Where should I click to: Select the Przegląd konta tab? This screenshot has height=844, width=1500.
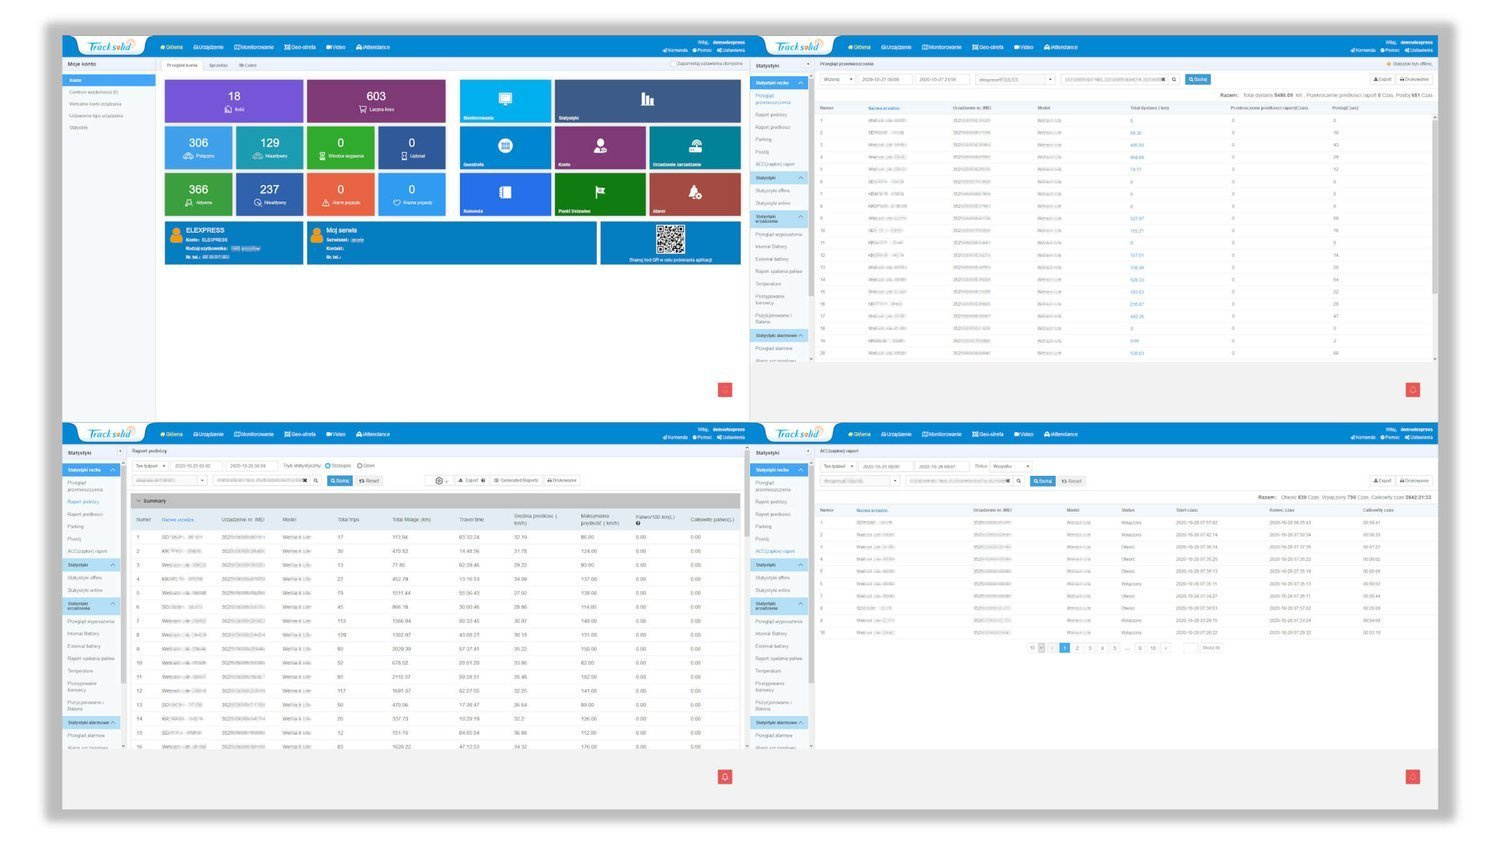182,65
